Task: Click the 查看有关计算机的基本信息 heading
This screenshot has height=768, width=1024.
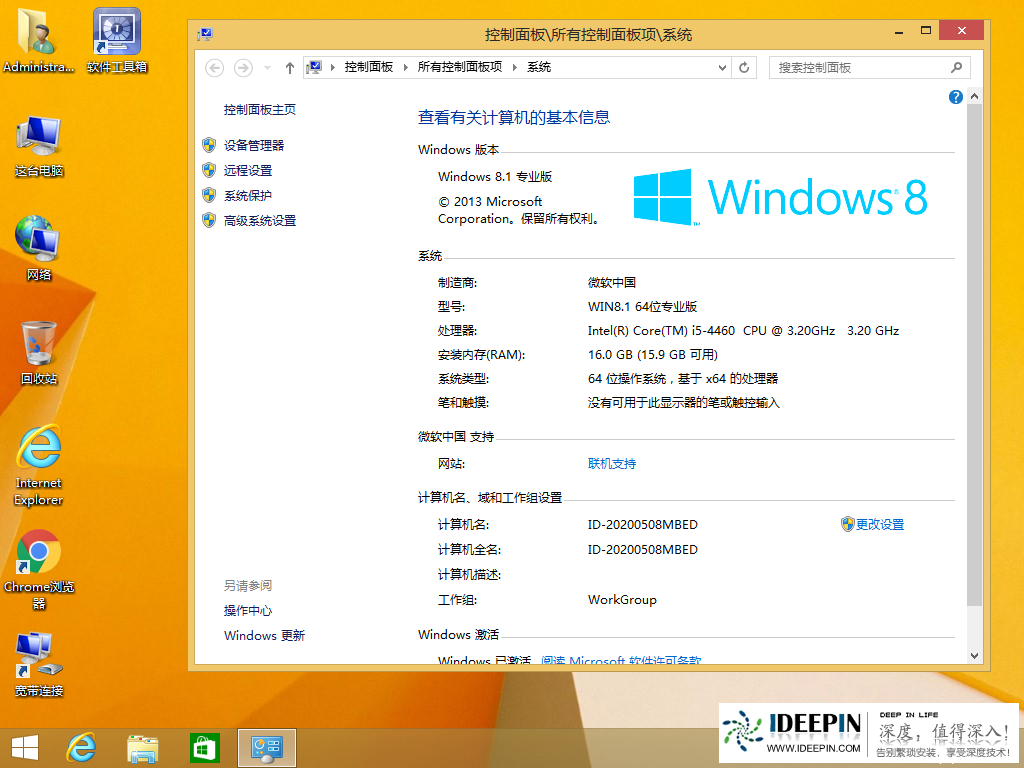Action: 514,118
